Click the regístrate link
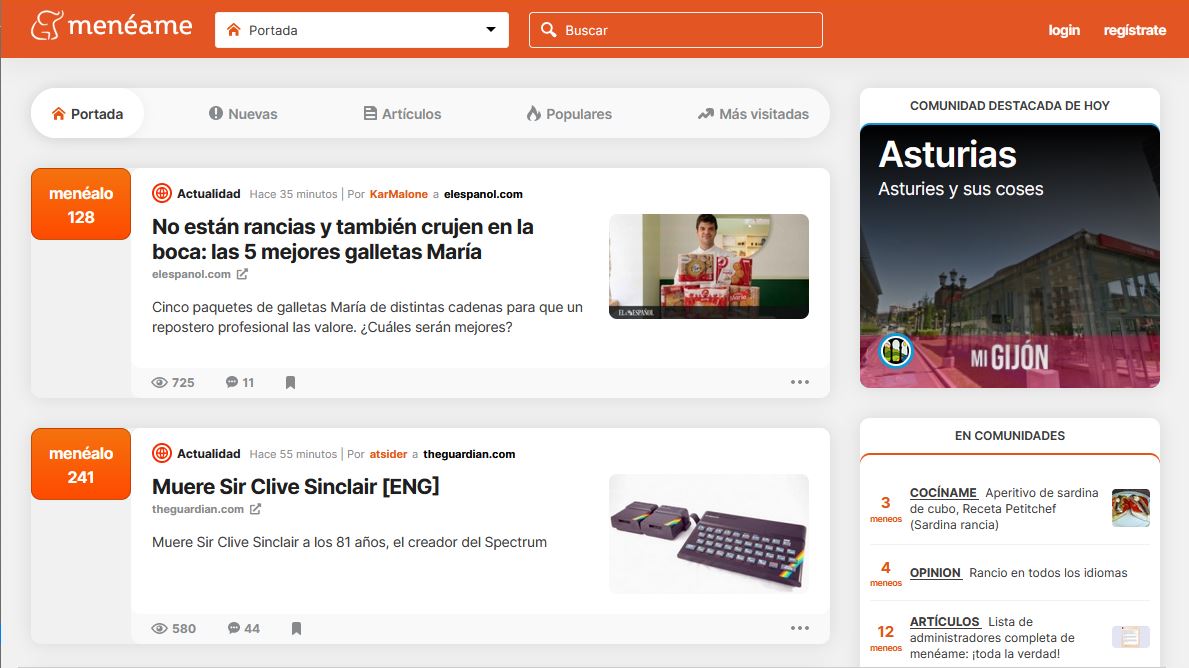Image resolution: width=1189 pixels, height=668 pixels. (1134, 30)
